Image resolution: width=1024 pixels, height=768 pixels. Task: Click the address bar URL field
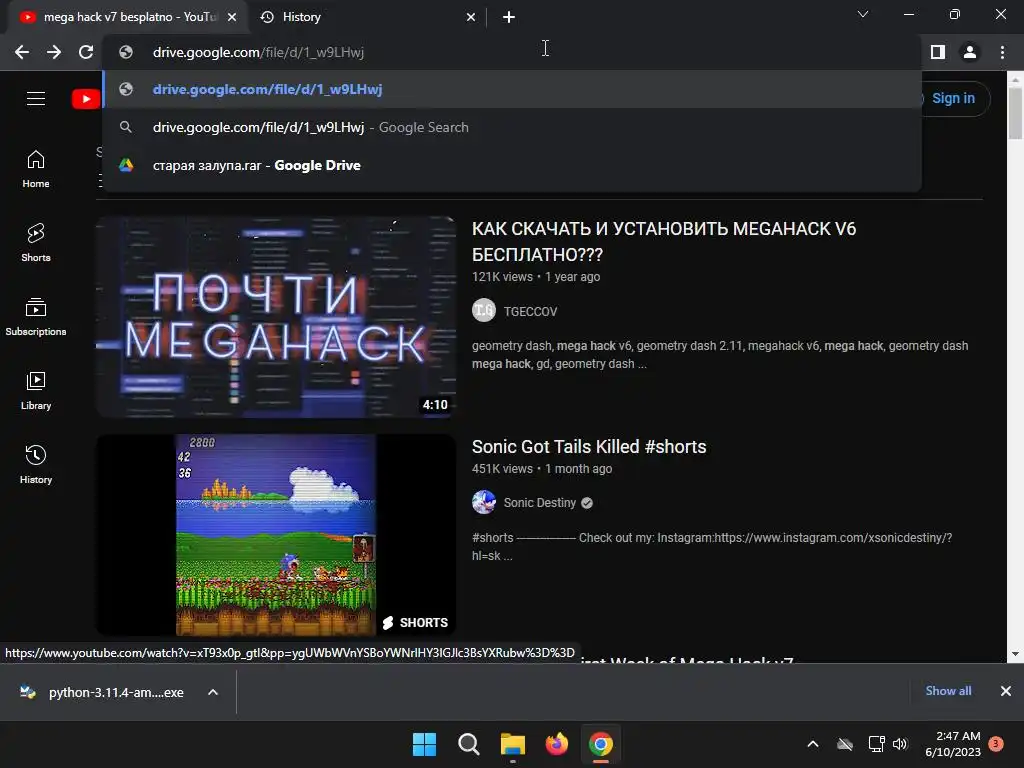pos(512,52)
